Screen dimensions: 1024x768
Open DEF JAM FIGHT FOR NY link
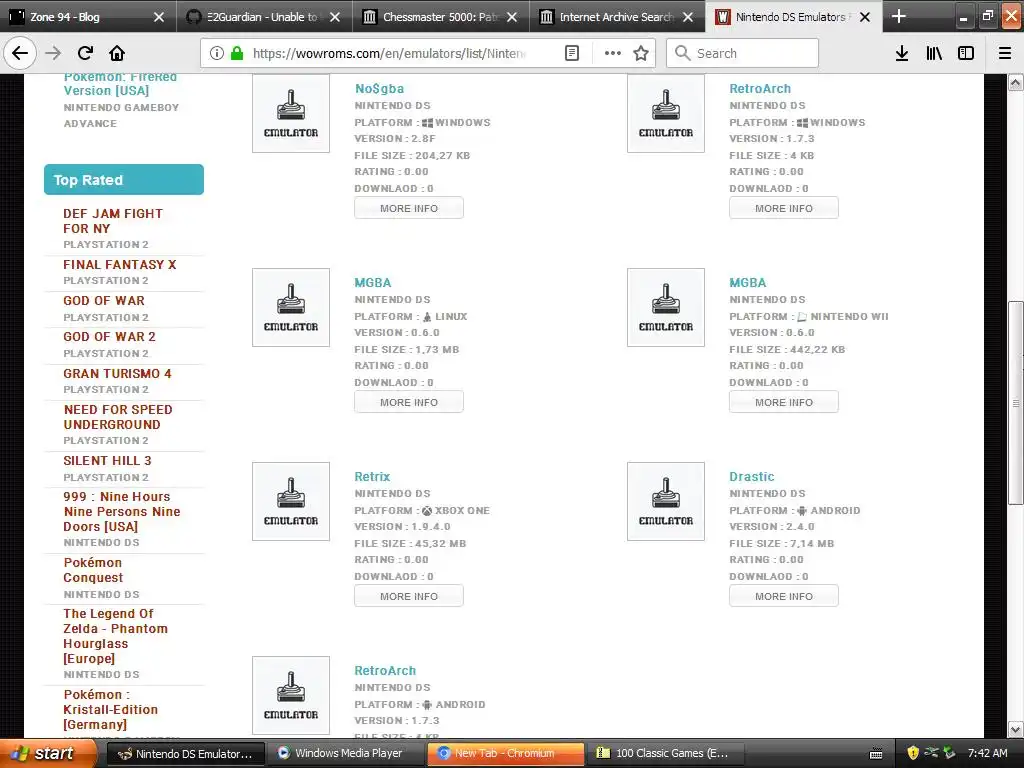(x=113, y=221)
